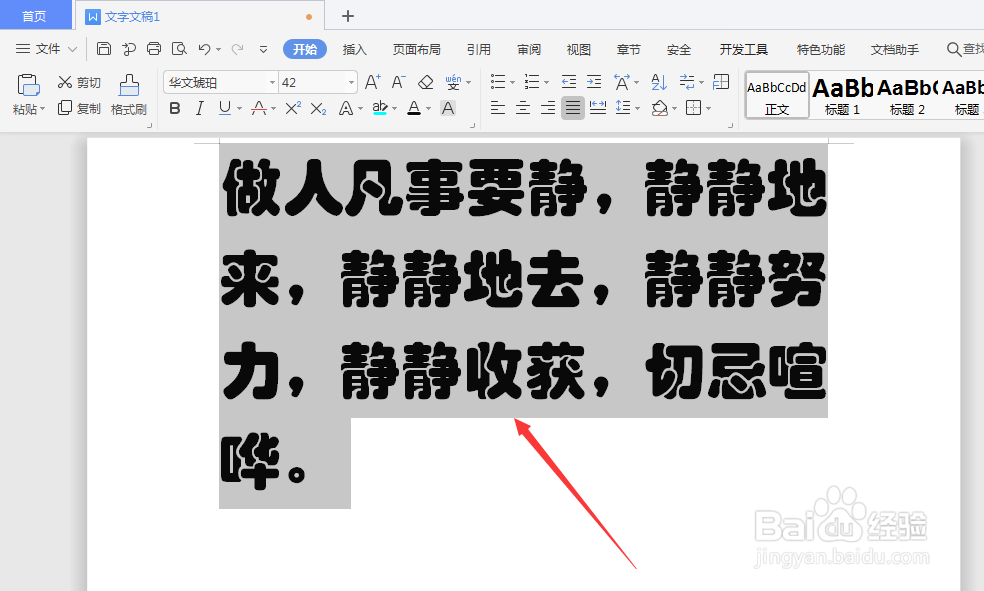Toggle Justify alignment
Image resolution: width=984 pixels, height=591 pixels.
pyautogui.click(x=573, y=108)
